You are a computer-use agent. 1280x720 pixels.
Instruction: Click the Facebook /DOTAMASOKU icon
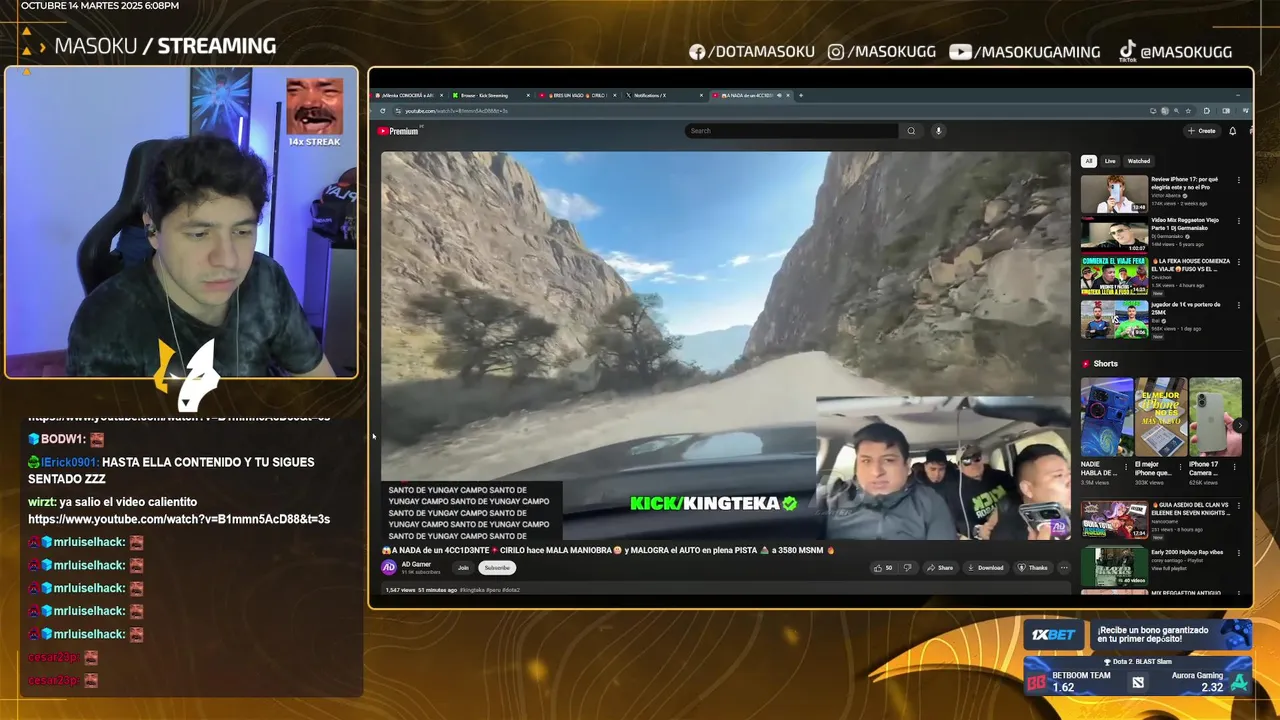coord(697,52)
